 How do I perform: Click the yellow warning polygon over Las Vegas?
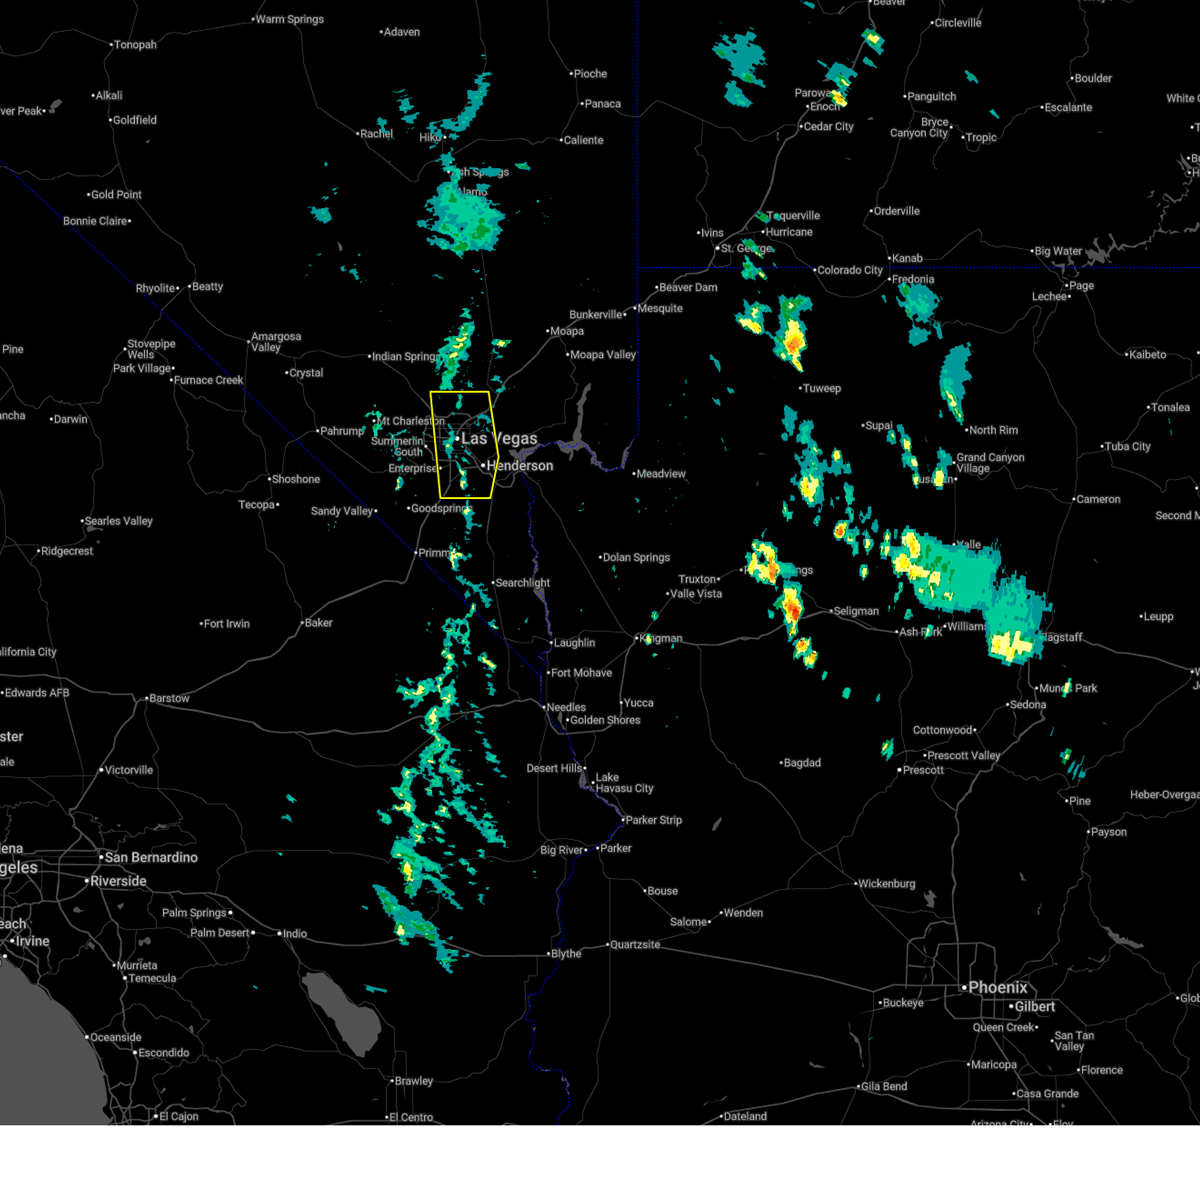pos(464,445)
